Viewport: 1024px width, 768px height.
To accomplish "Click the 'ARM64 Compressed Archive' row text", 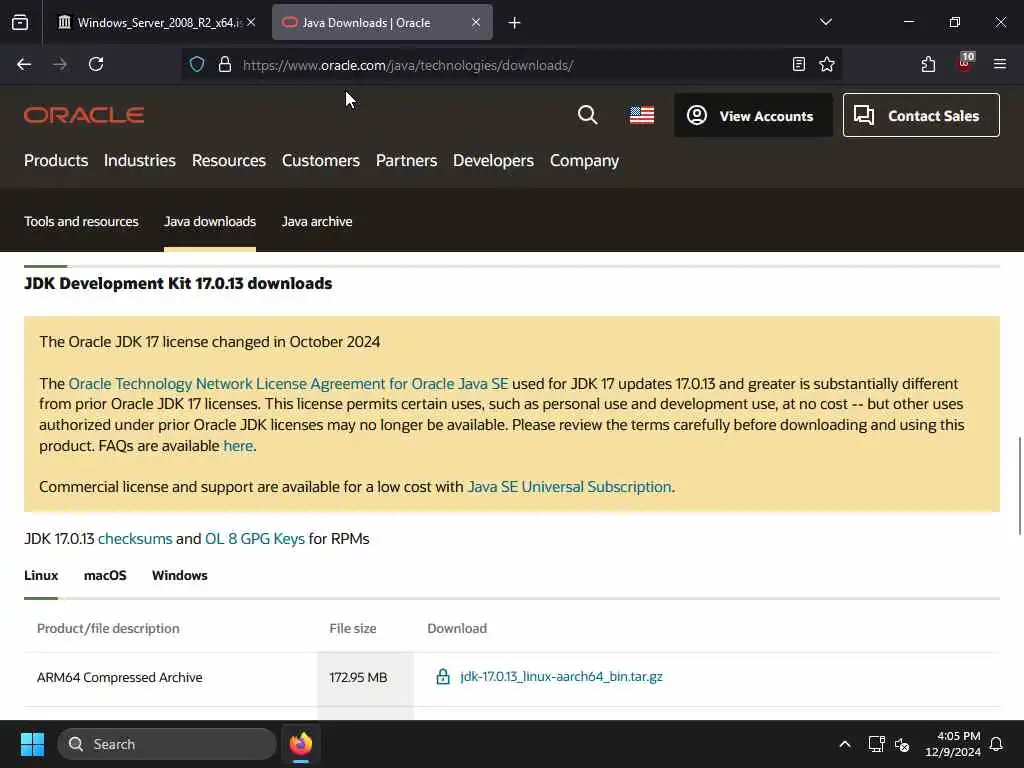I will click(120, 678).
